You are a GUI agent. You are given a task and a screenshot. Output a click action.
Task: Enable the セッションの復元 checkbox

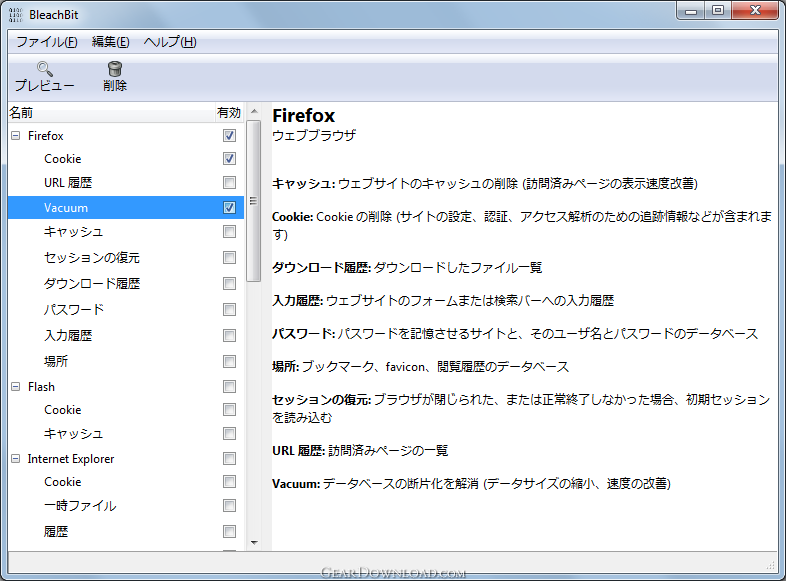click(x=229, y=258)
